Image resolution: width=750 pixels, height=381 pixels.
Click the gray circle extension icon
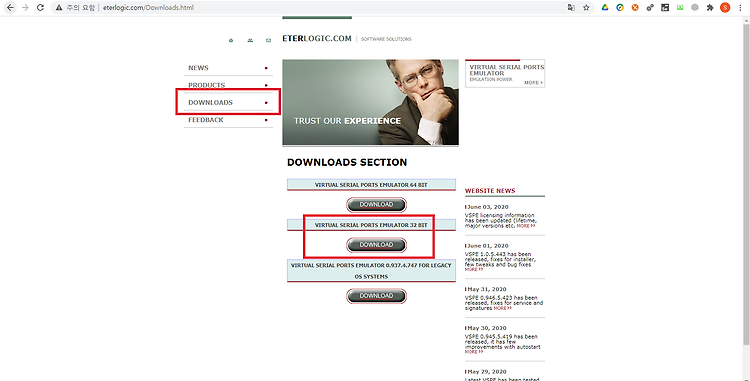pos(695,8)
